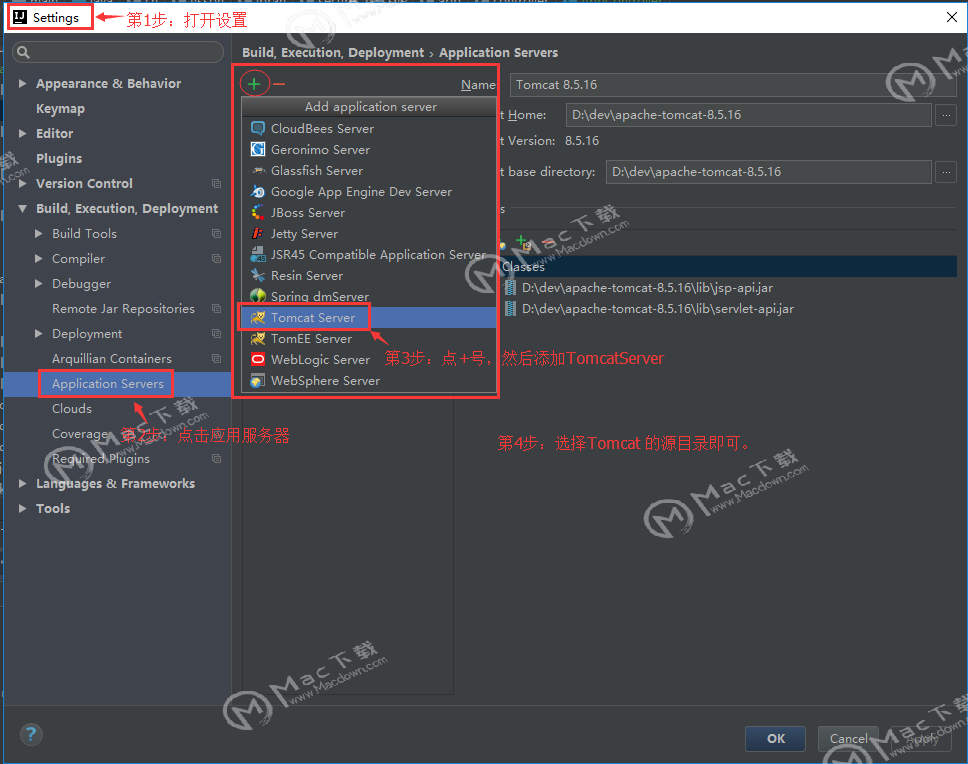The image size is (968, 764).
Task: Choose Jetty Server menu entry
Action: pyautogui.click(x=369, y=234)
